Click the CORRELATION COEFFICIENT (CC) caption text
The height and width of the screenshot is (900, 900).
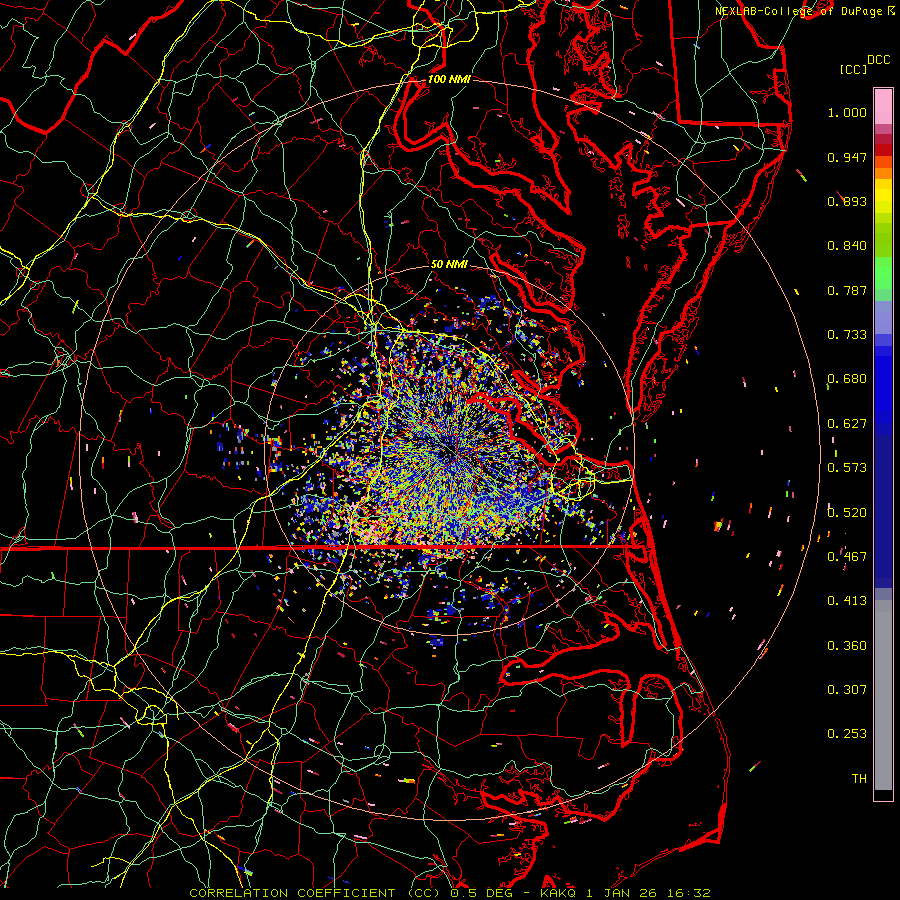pos(315,893)
